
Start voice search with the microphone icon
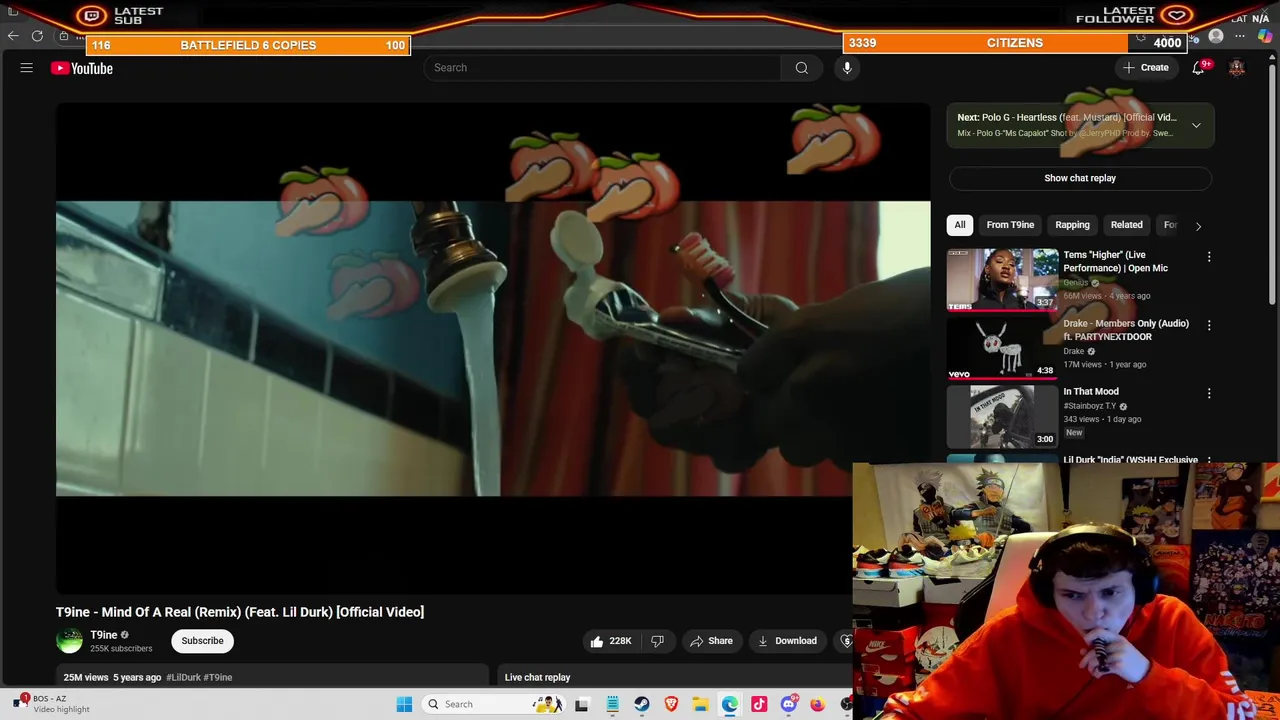tap(847, 68)
